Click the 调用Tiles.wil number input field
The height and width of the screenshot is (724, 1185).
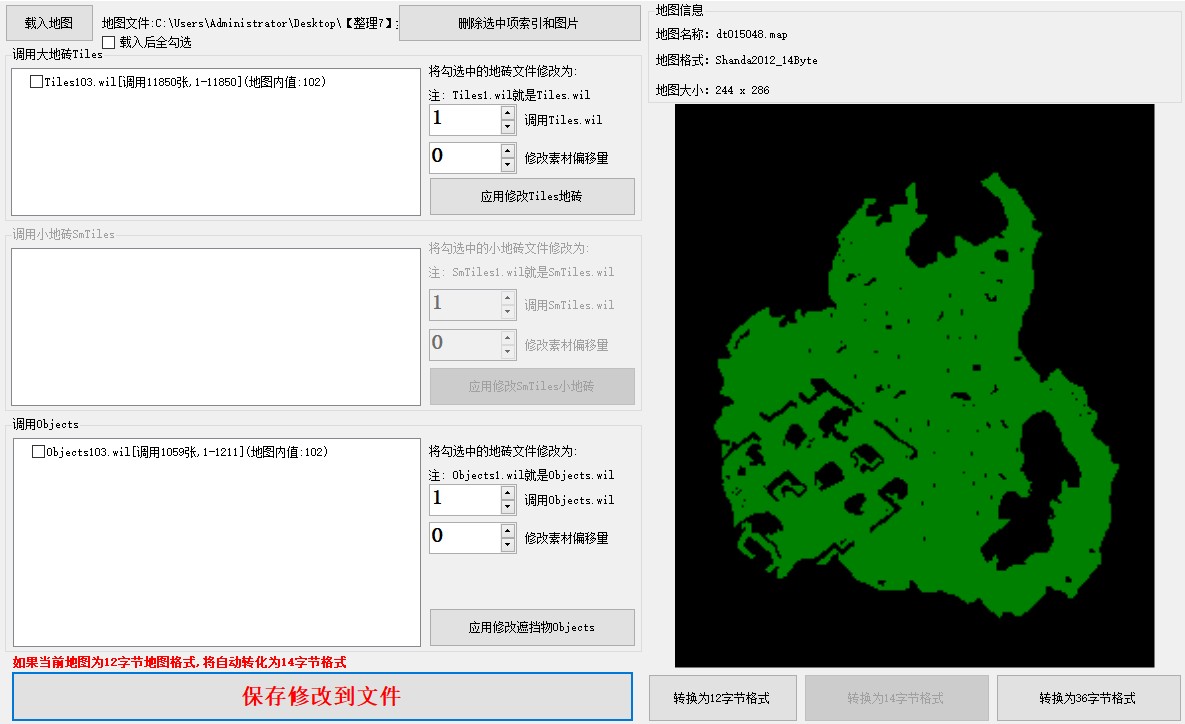464,120
